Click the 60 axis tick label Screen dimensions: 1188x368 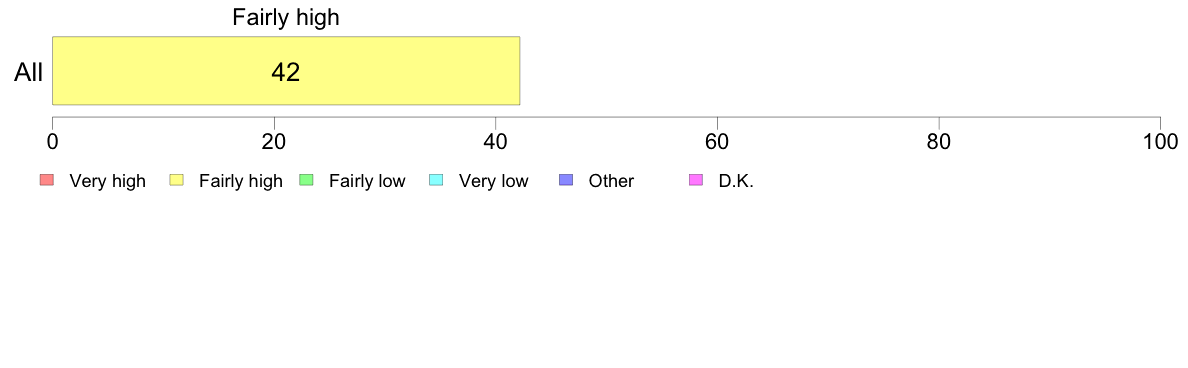tap(717, 141)
